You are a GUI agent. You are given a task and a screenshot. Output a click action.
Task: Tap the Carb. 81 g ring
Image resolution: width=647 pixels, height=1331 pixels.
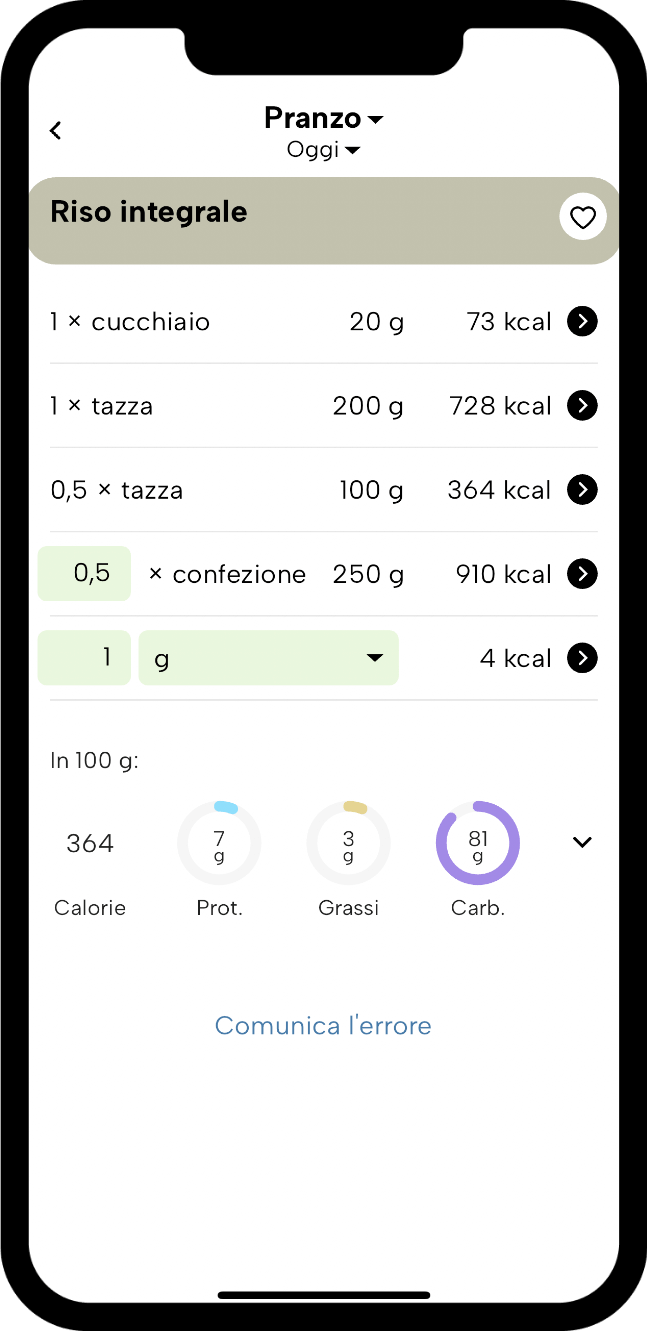pos(478,843)
